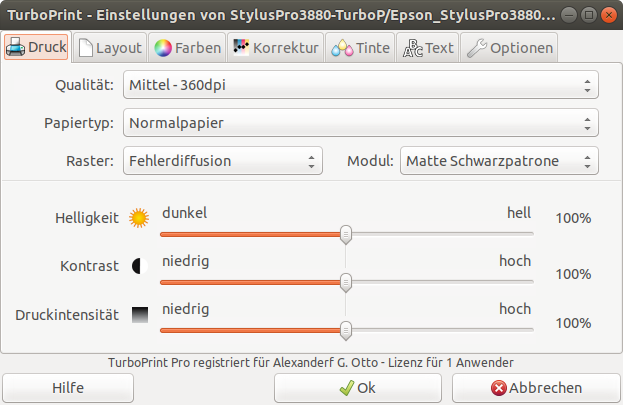Image resolution: width=623 pixels, height=405 pixels.
Task: Open the Tinte ink tab
Action: (x=360, y=47)
